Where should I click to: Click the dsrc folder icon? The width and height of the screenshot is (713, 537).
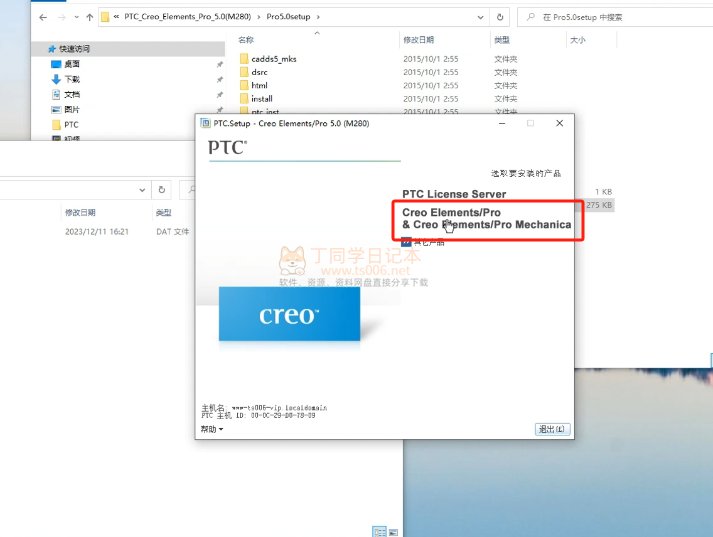244,72
